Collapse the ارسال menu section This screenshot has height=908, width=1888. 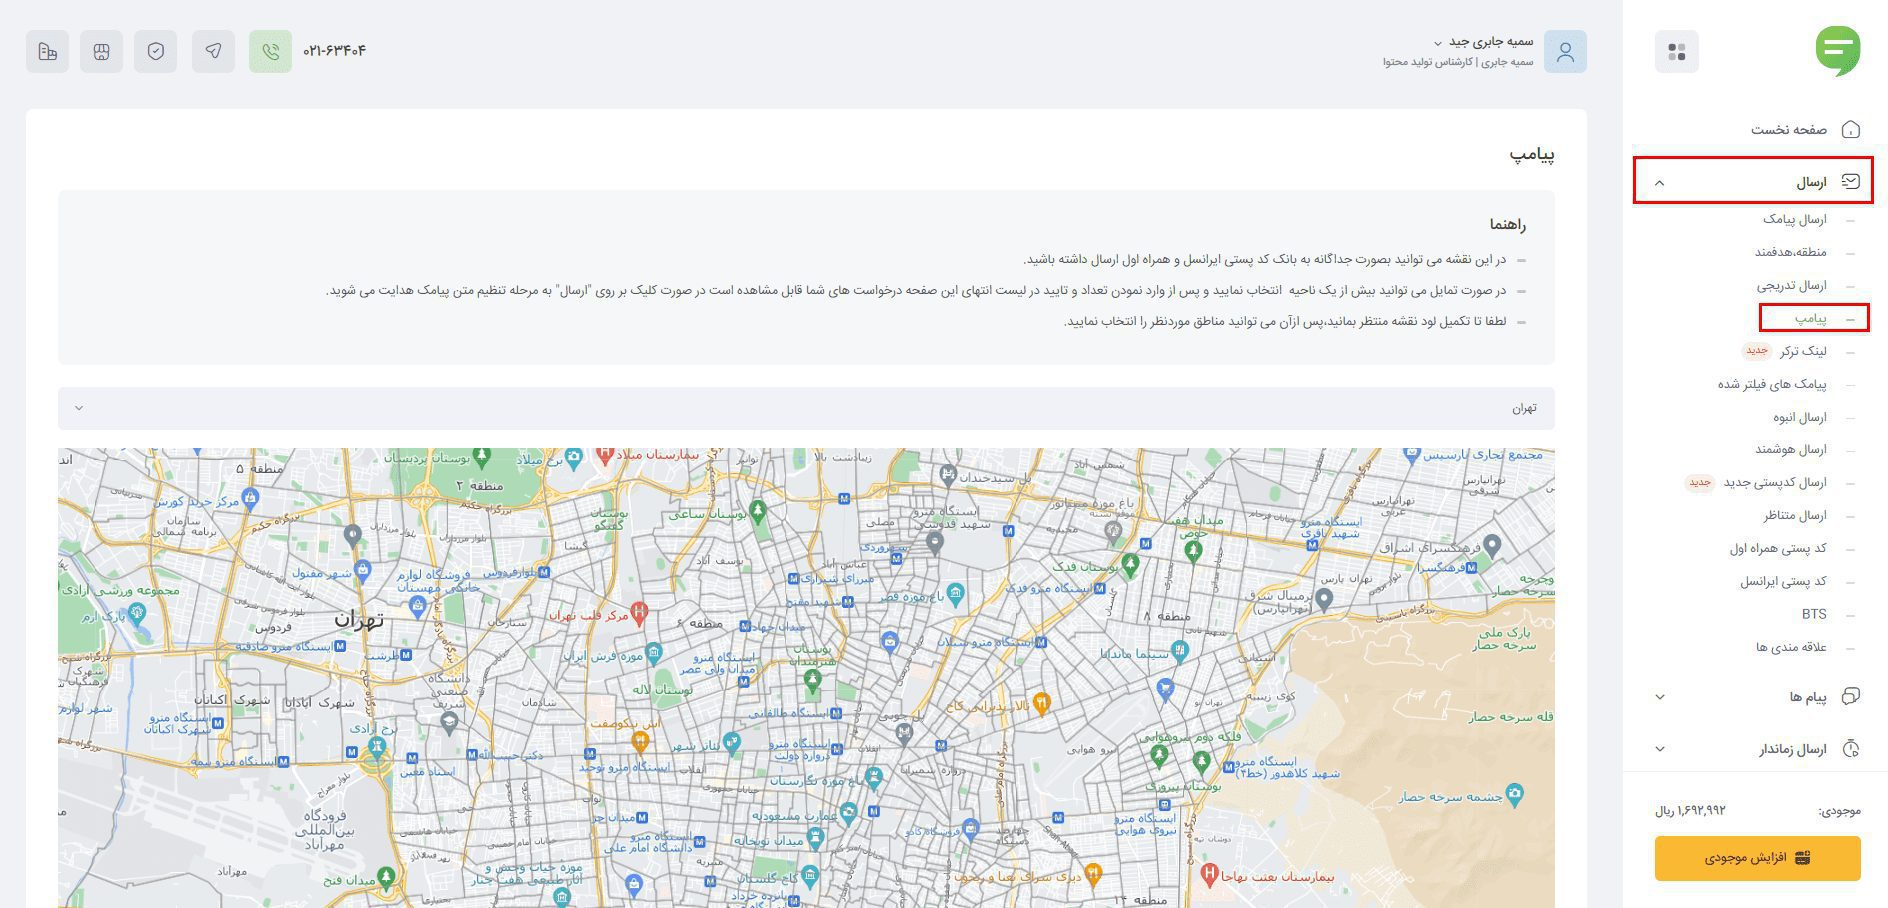pos(1660,183)
